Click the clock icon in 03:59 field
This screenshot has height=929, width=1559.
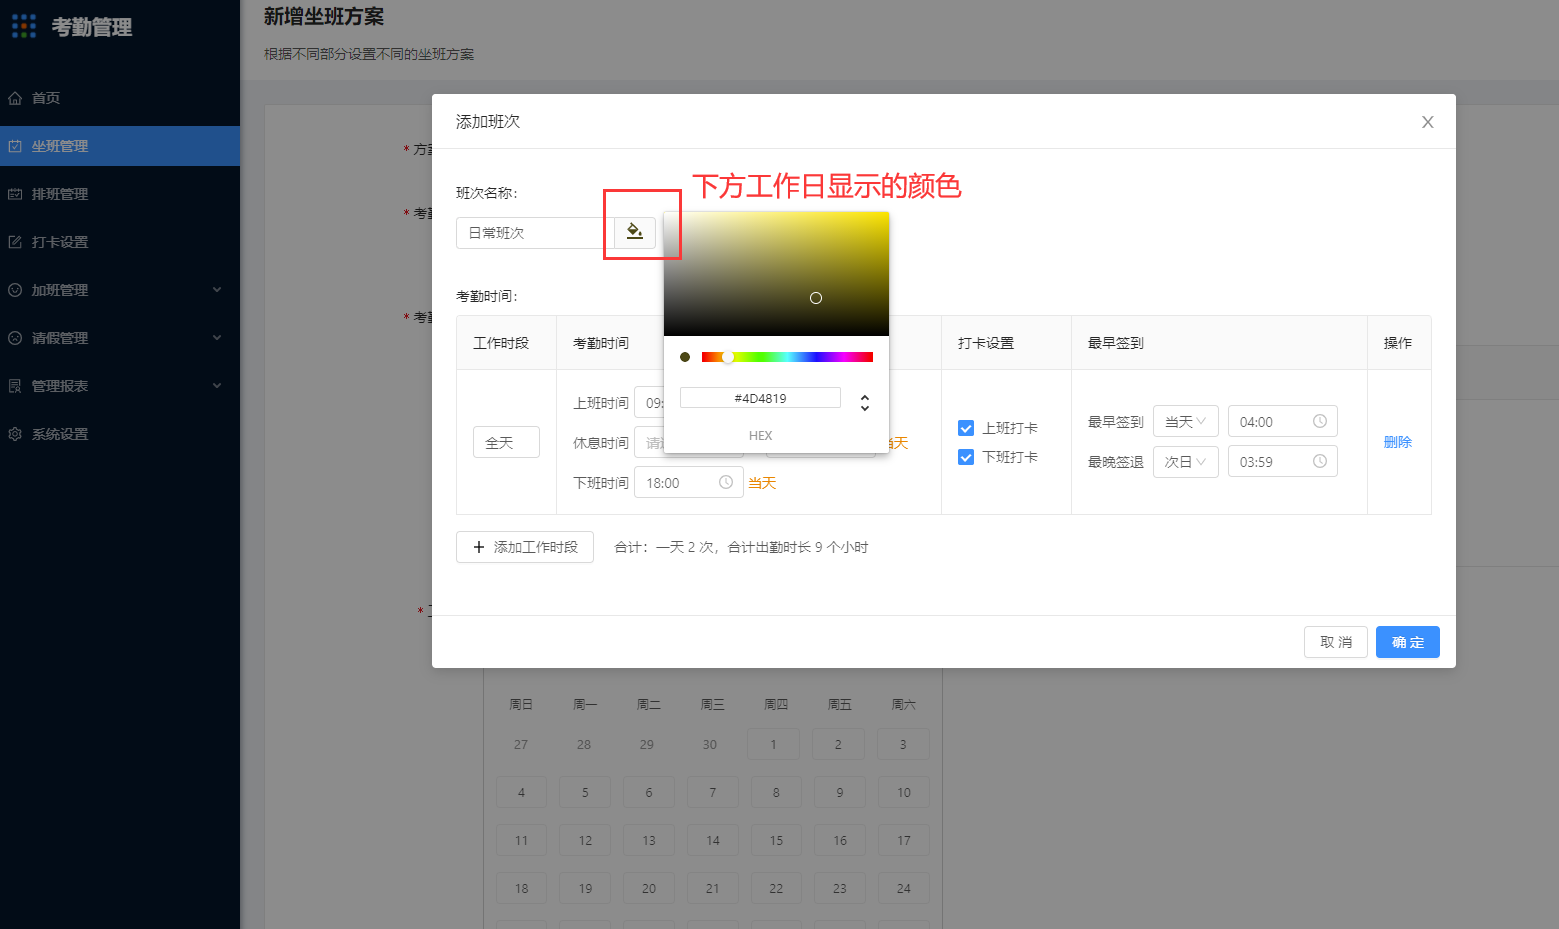click(1320, 461)
